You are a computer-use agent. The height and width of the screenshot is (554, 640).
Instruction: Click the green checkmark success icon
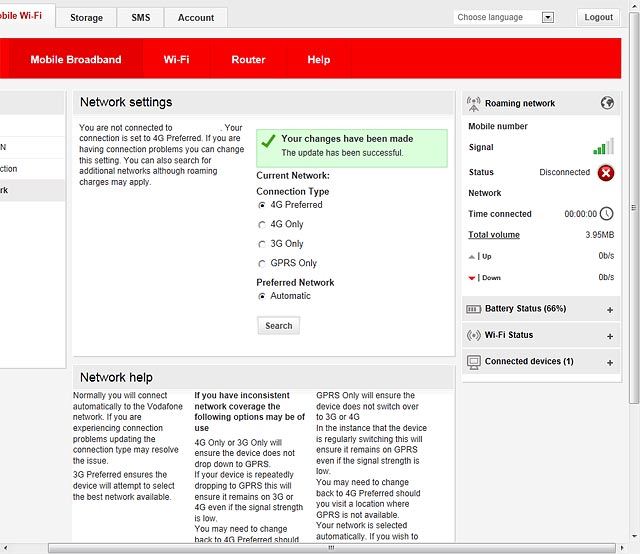coord(268,141)
